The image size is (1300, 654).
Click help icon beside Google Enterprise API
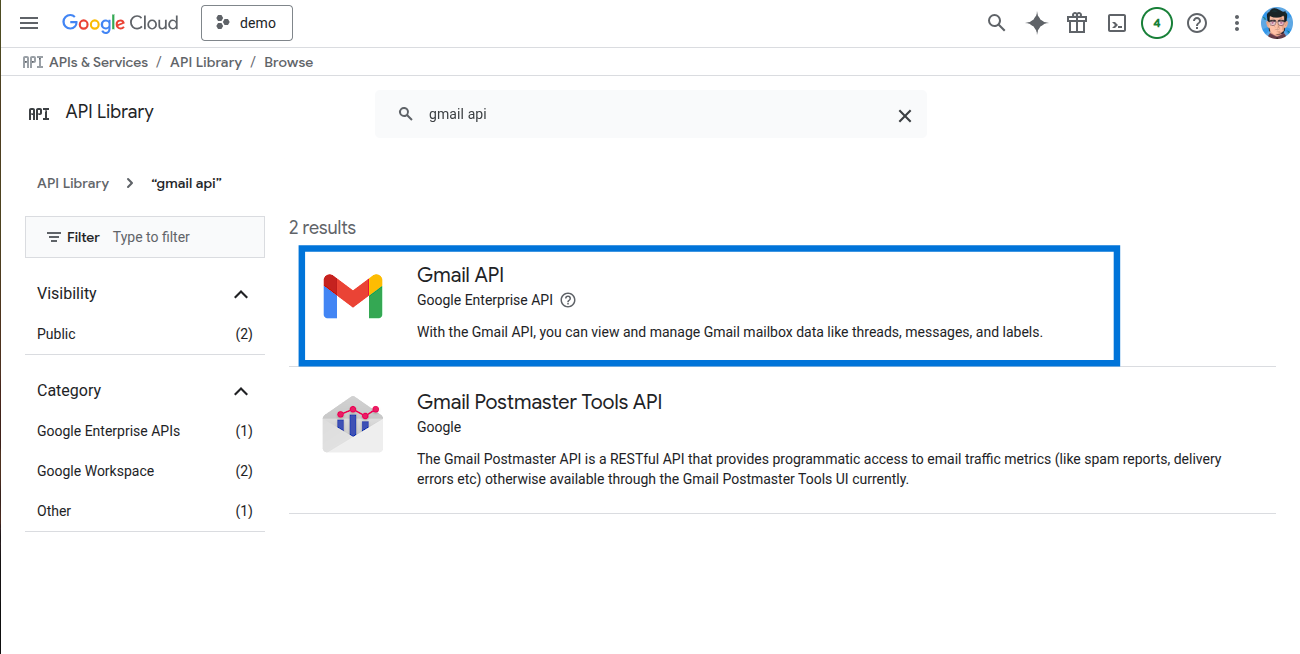[x=568, y=300]
